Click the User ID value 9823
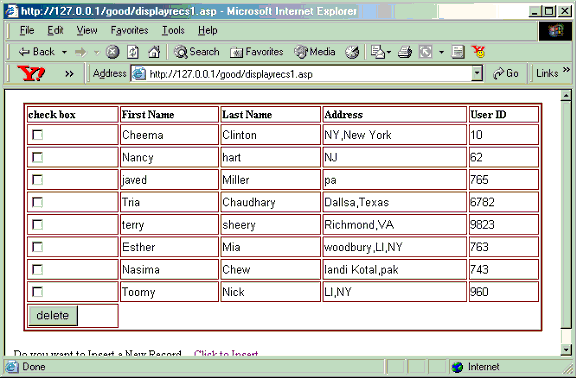This screenshot has width=579, height=380. point(482,225)
